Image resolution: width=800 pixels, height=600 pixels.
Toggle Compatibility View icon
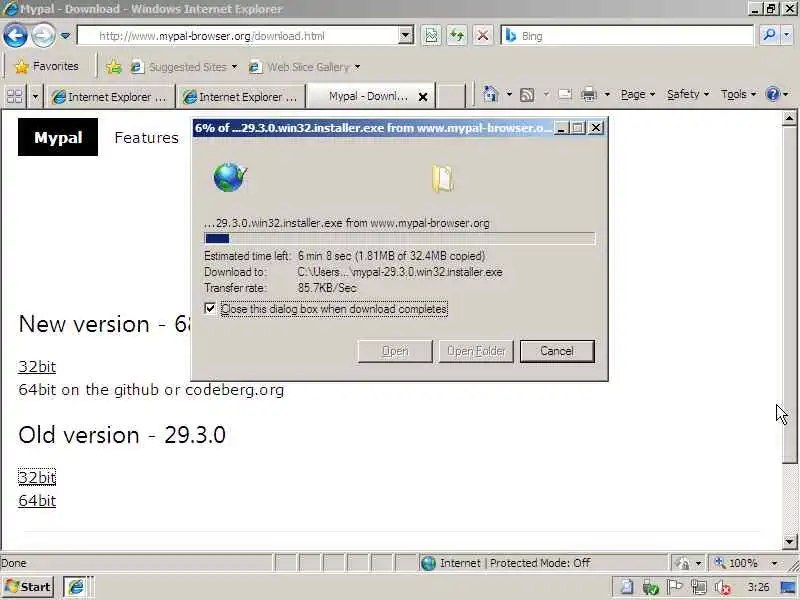tap(431, 36)
